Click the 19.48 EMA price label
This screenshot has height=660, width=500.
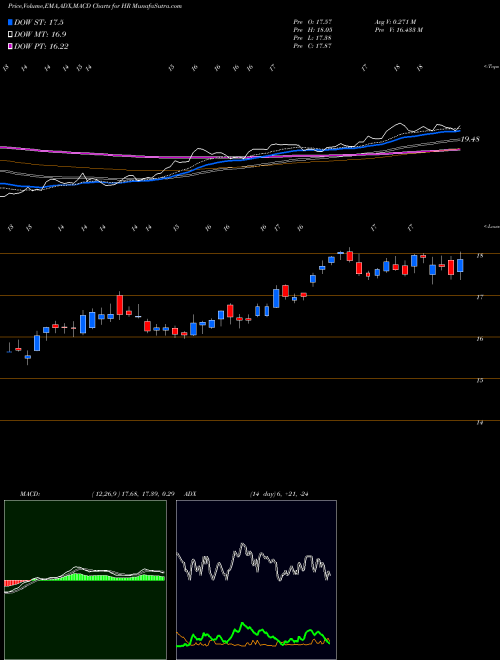(x=470, y=139)
